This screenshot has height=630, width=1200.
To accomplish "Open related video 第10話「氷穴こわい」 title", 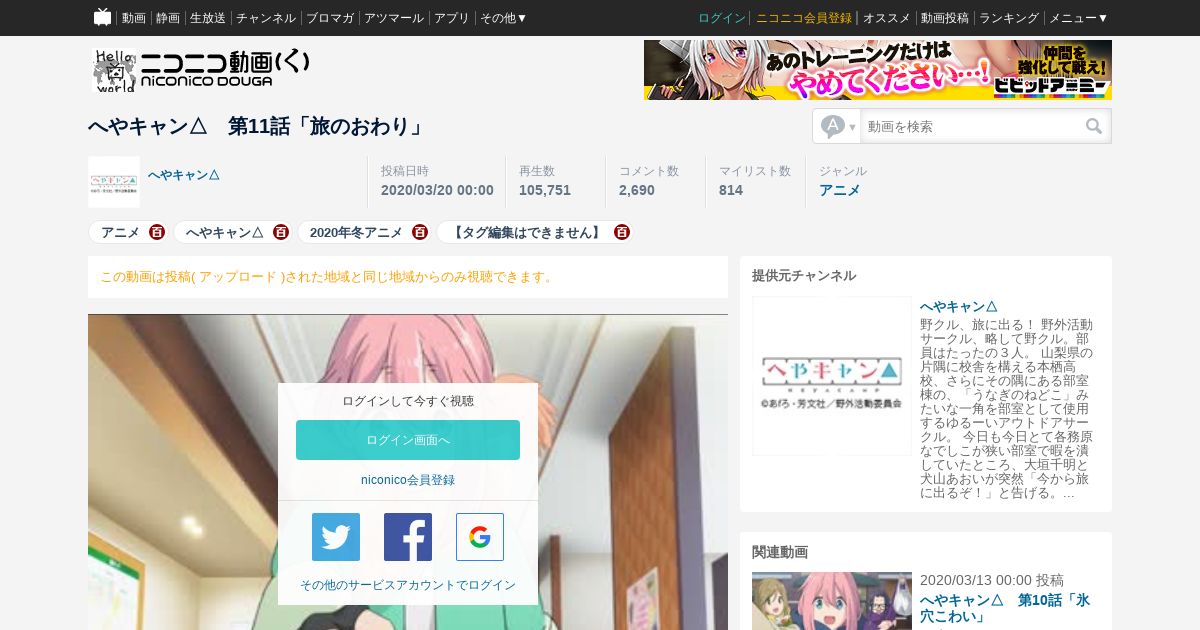I will (x=1005, y=609).
